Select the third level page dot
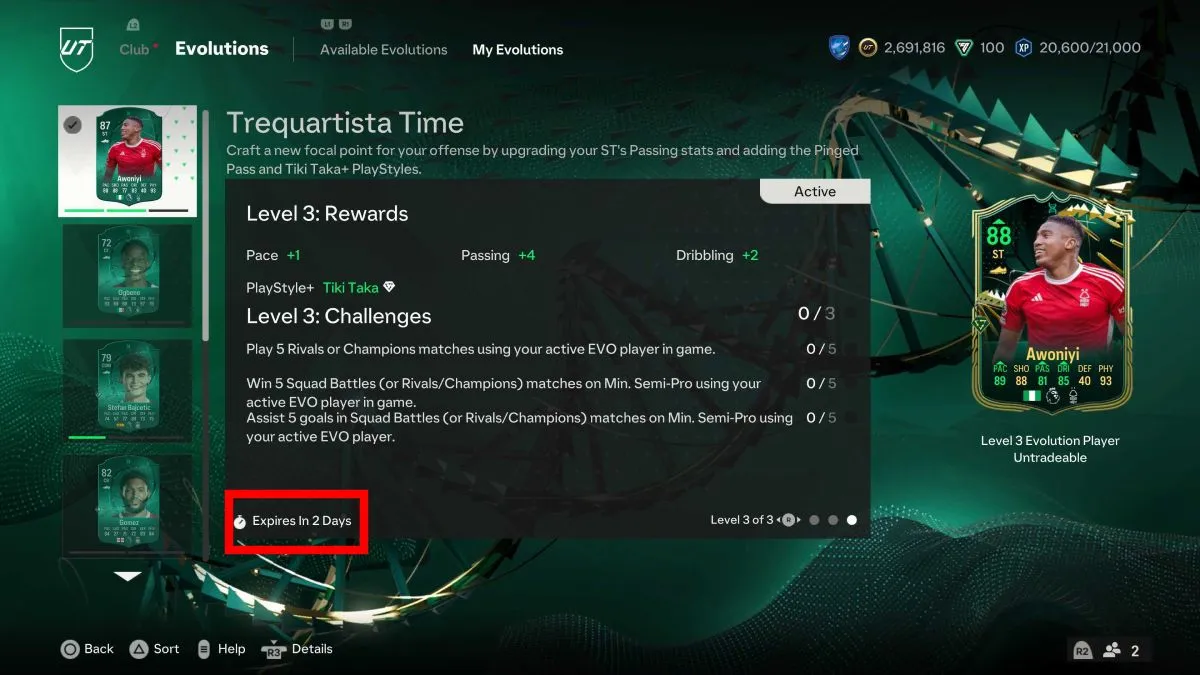Viewport: 1200px width, 675px height. click(x=852, y=520)
